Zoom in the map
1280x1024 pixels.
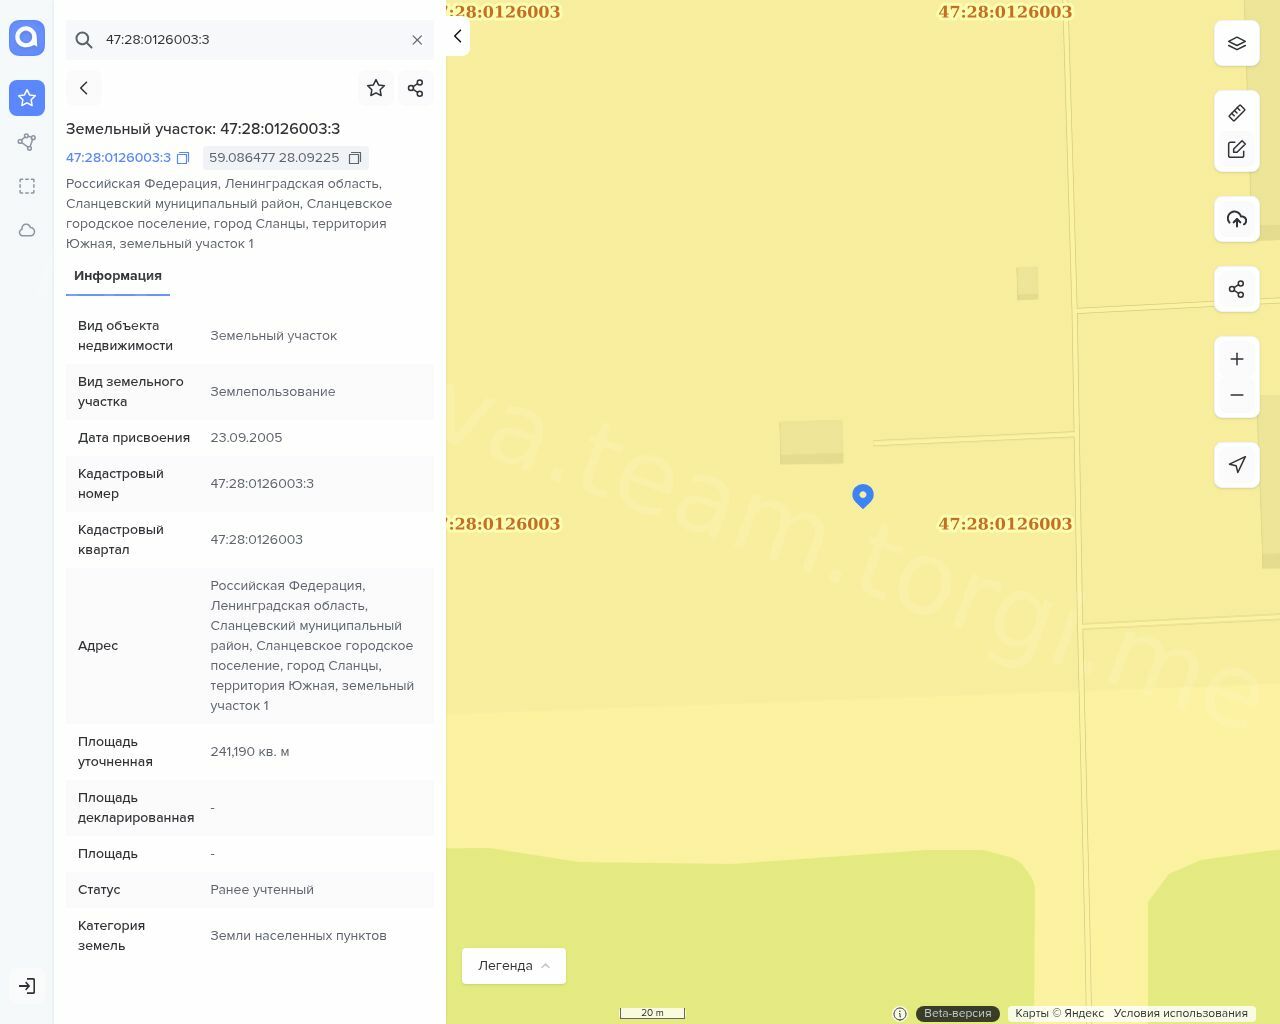(x=1236, y=359)
